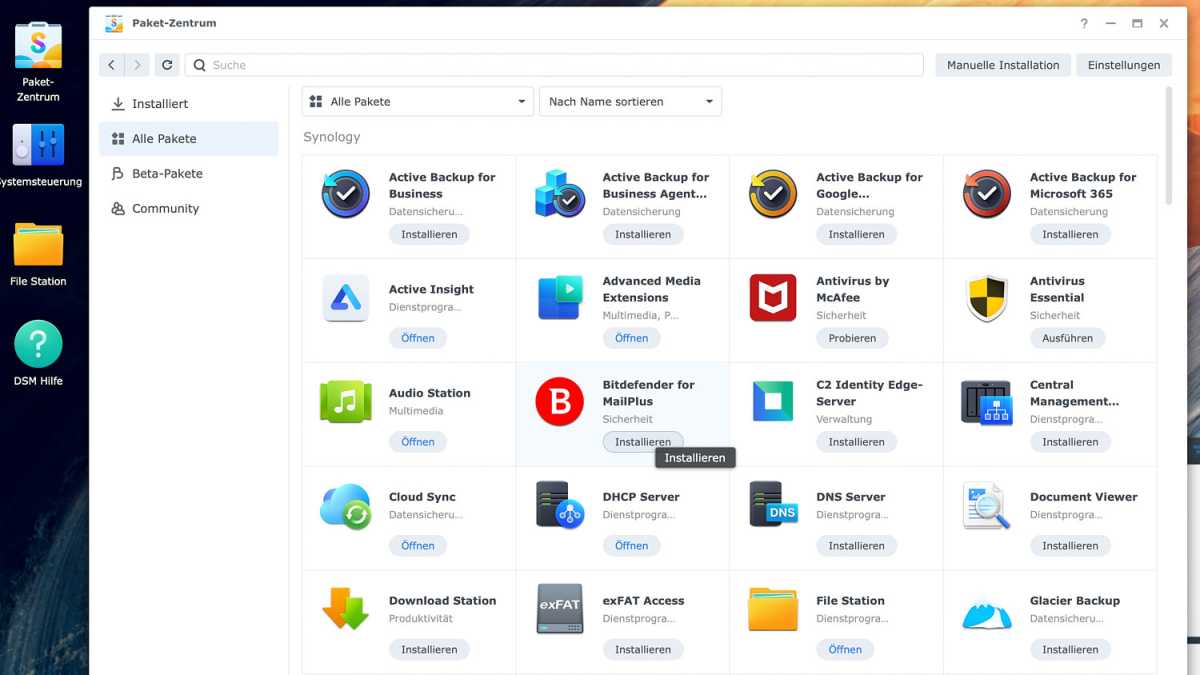This screenshot has width=1200, height=675.
Task: Click the Antivirus Essential shield icon
Action: [987, 298]
